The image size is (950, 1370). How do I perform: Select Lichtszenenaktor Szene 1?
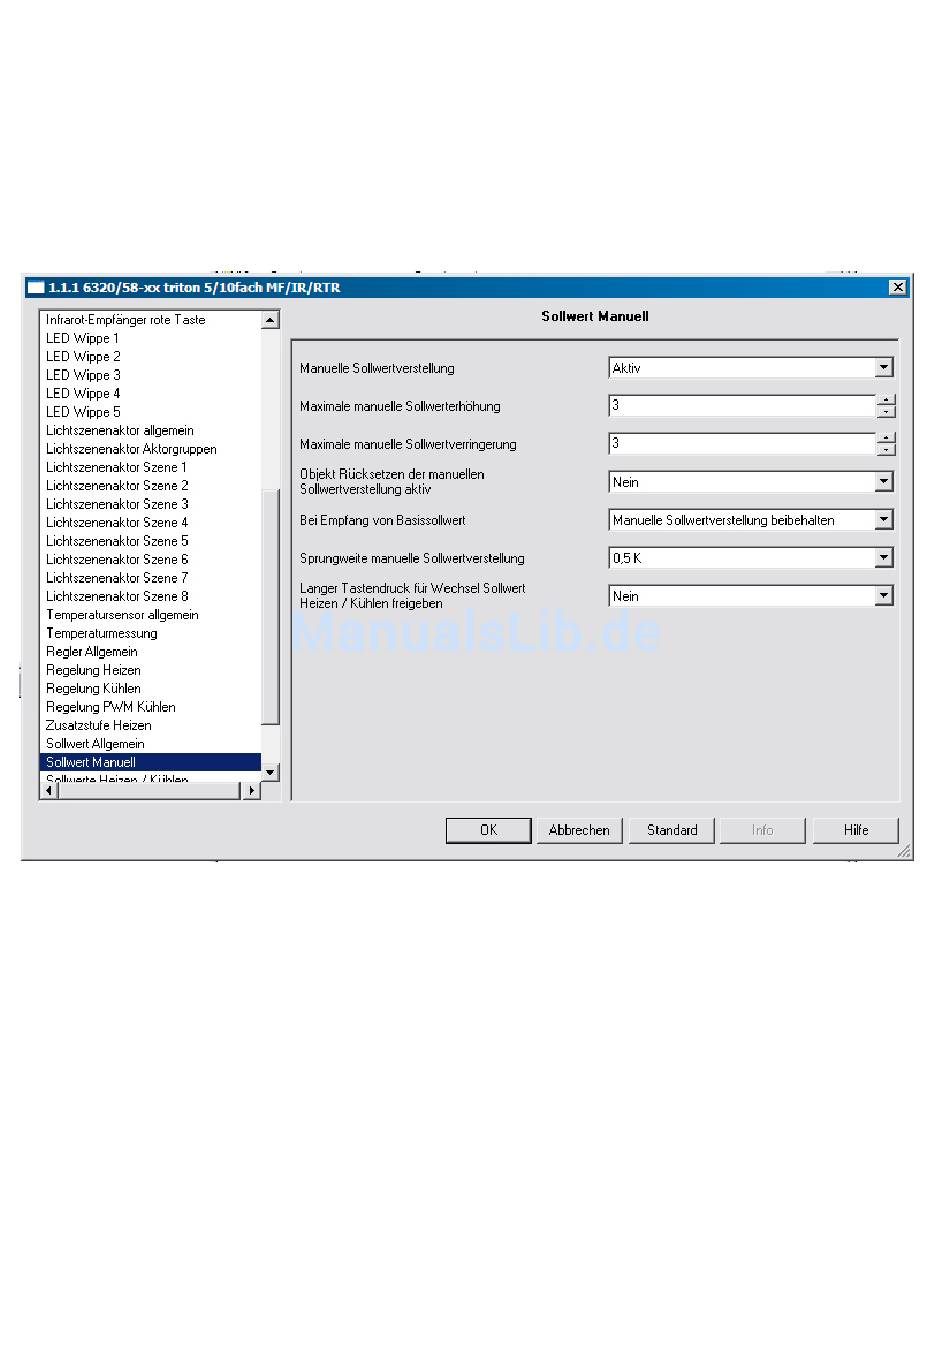[116, 467]
